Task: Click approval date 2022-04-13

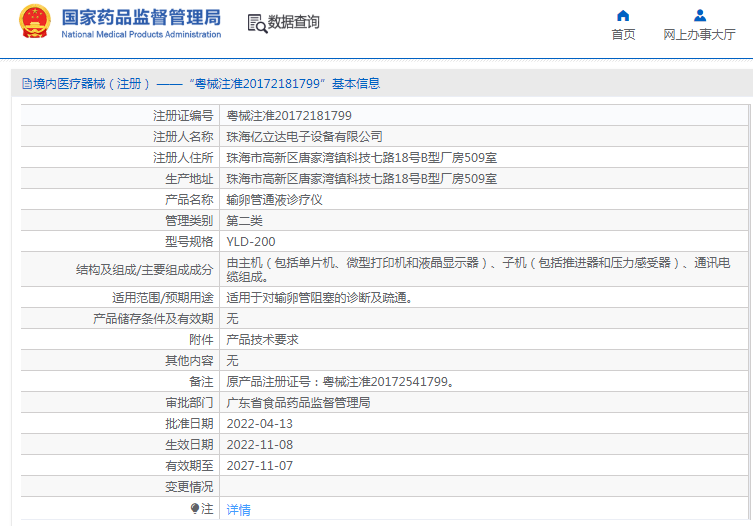Action: coord(260,424)
